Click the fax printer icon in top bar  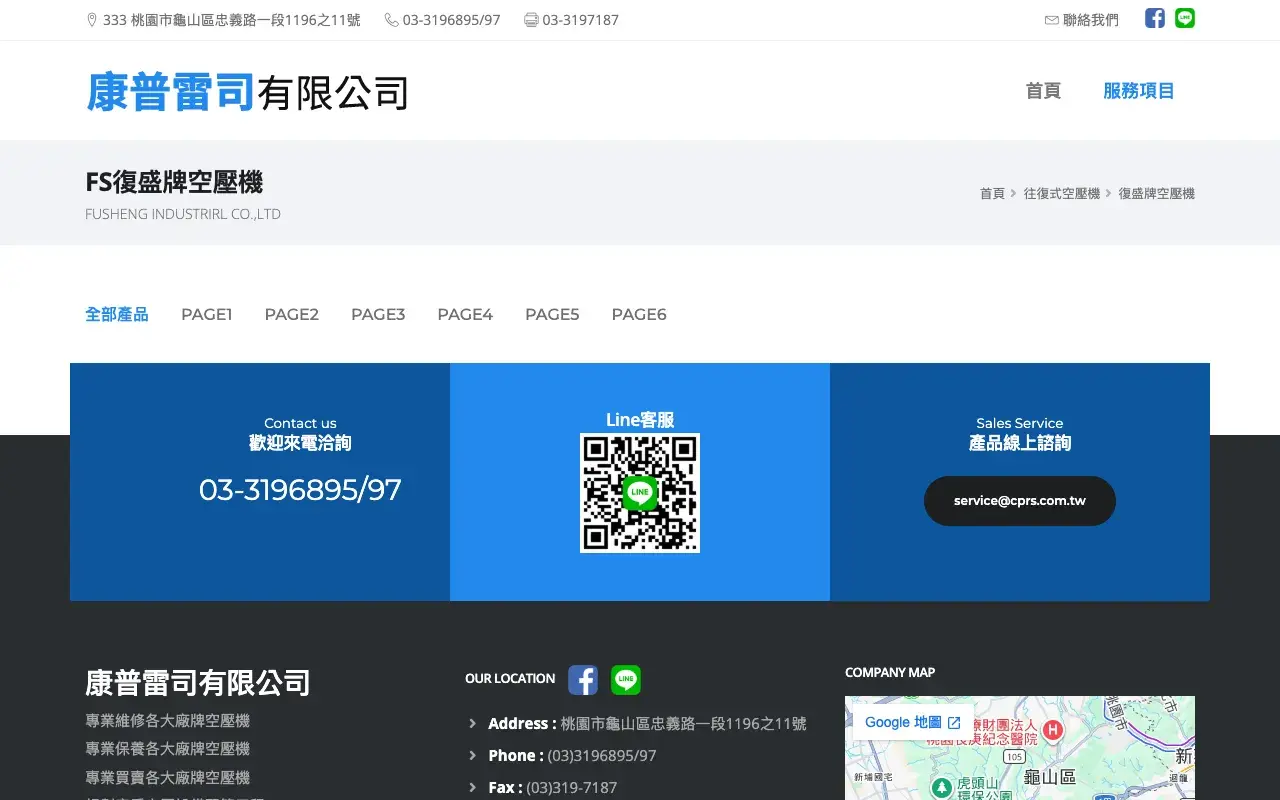coord(531,20)
